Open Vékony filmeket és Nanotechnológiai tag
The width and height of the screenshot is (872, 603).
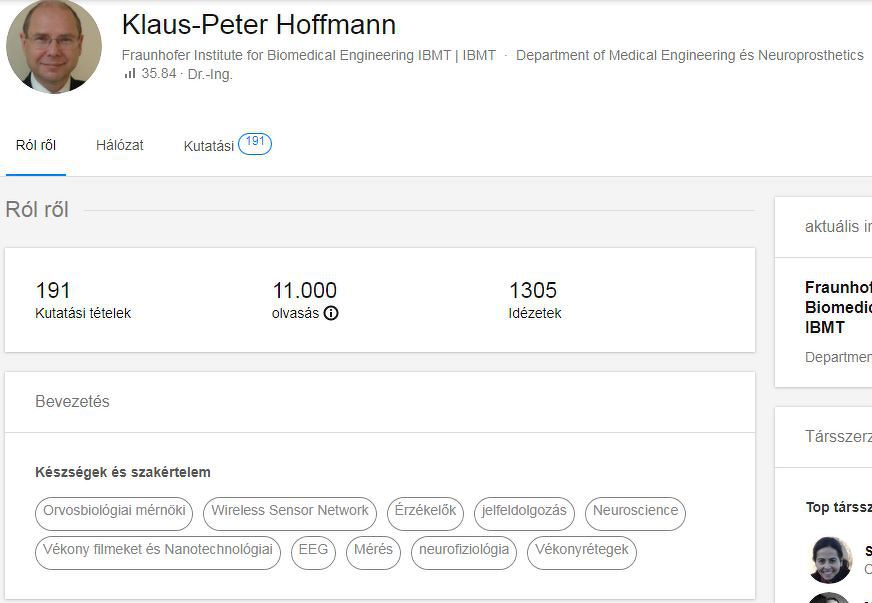[x=158, y=551]
